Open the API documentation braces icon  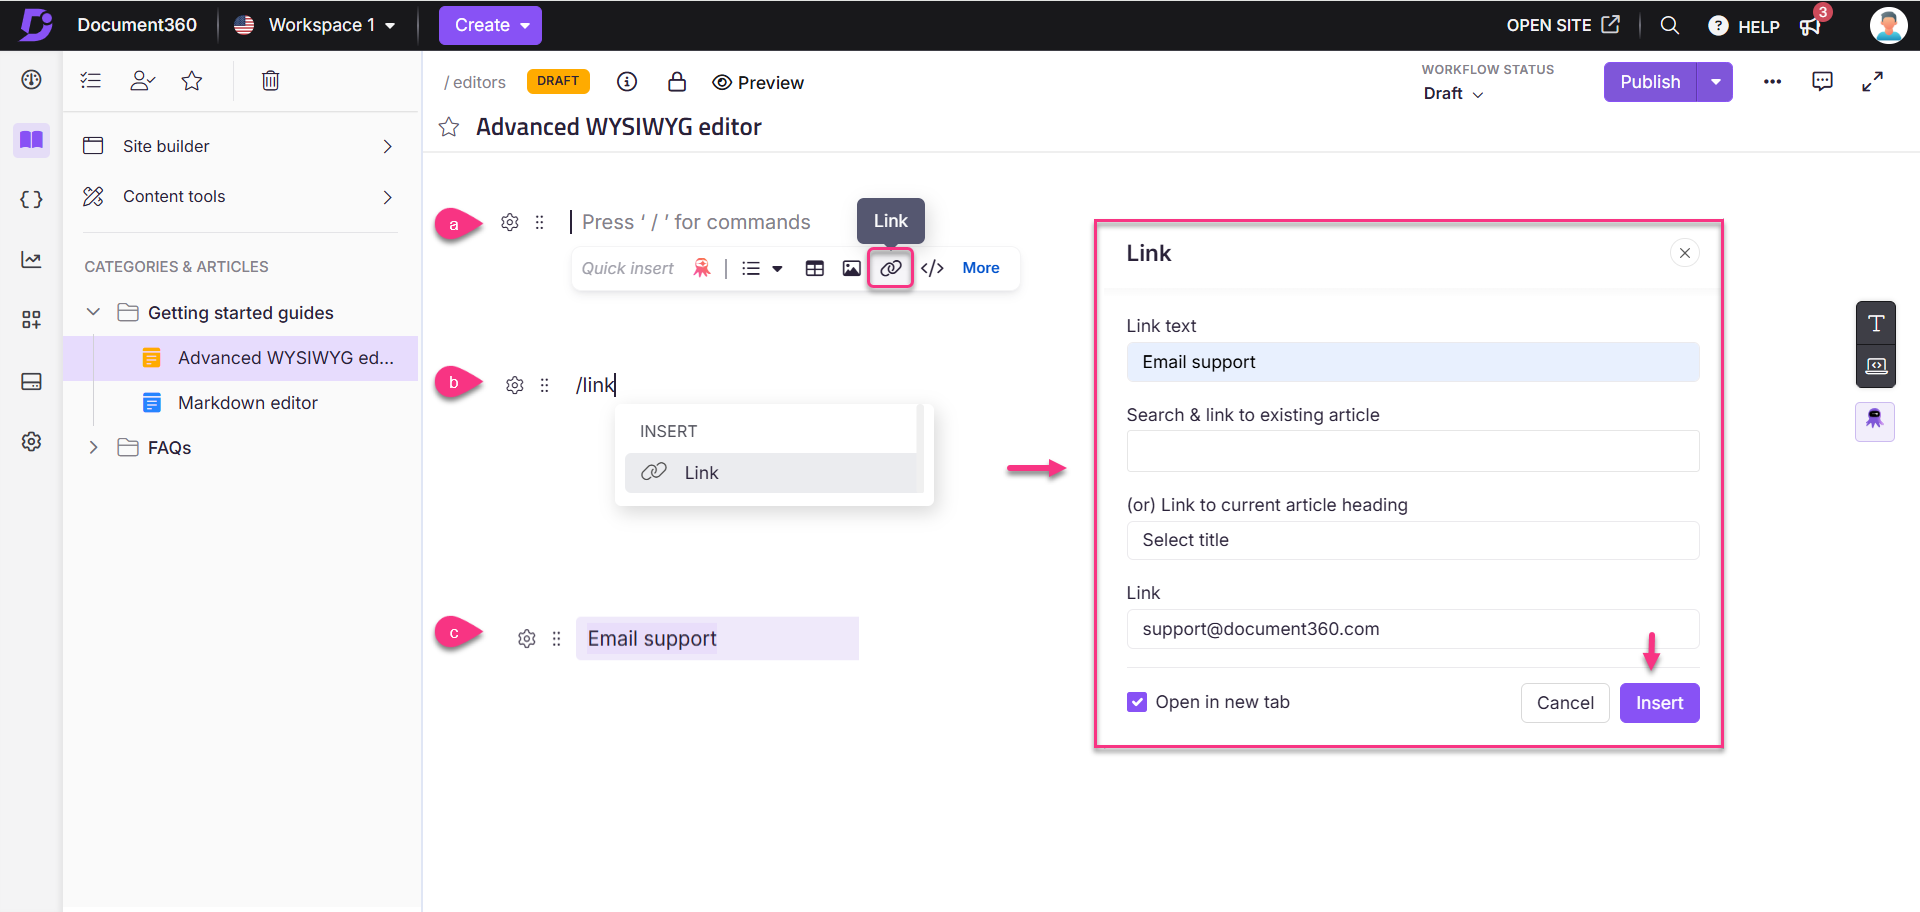click(31, 200)
